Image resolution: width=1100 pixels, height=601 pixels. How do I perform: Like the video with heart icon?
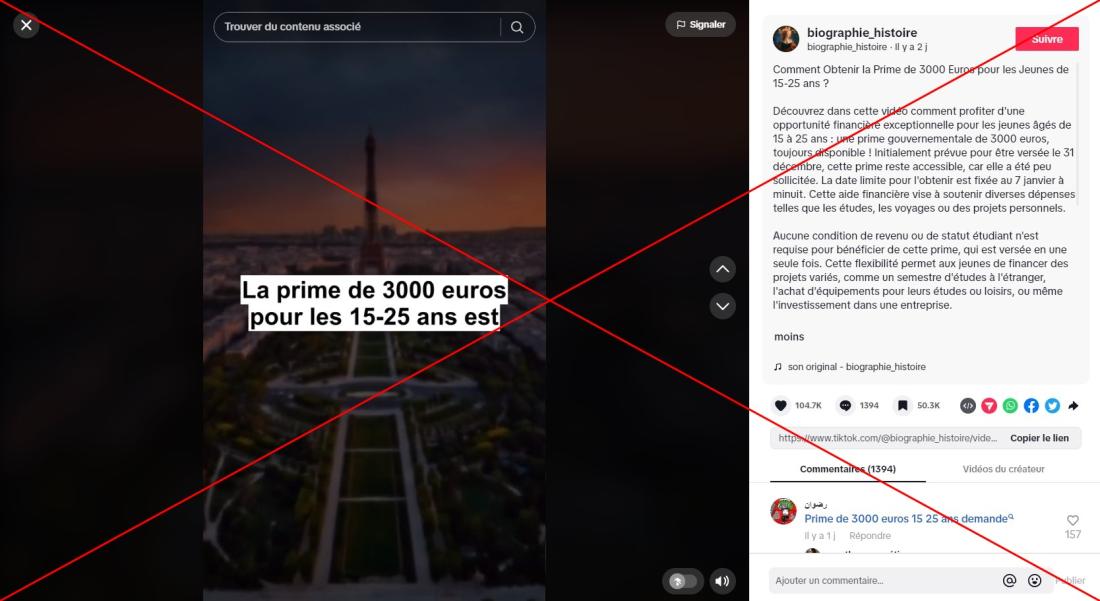pos(781,405)
